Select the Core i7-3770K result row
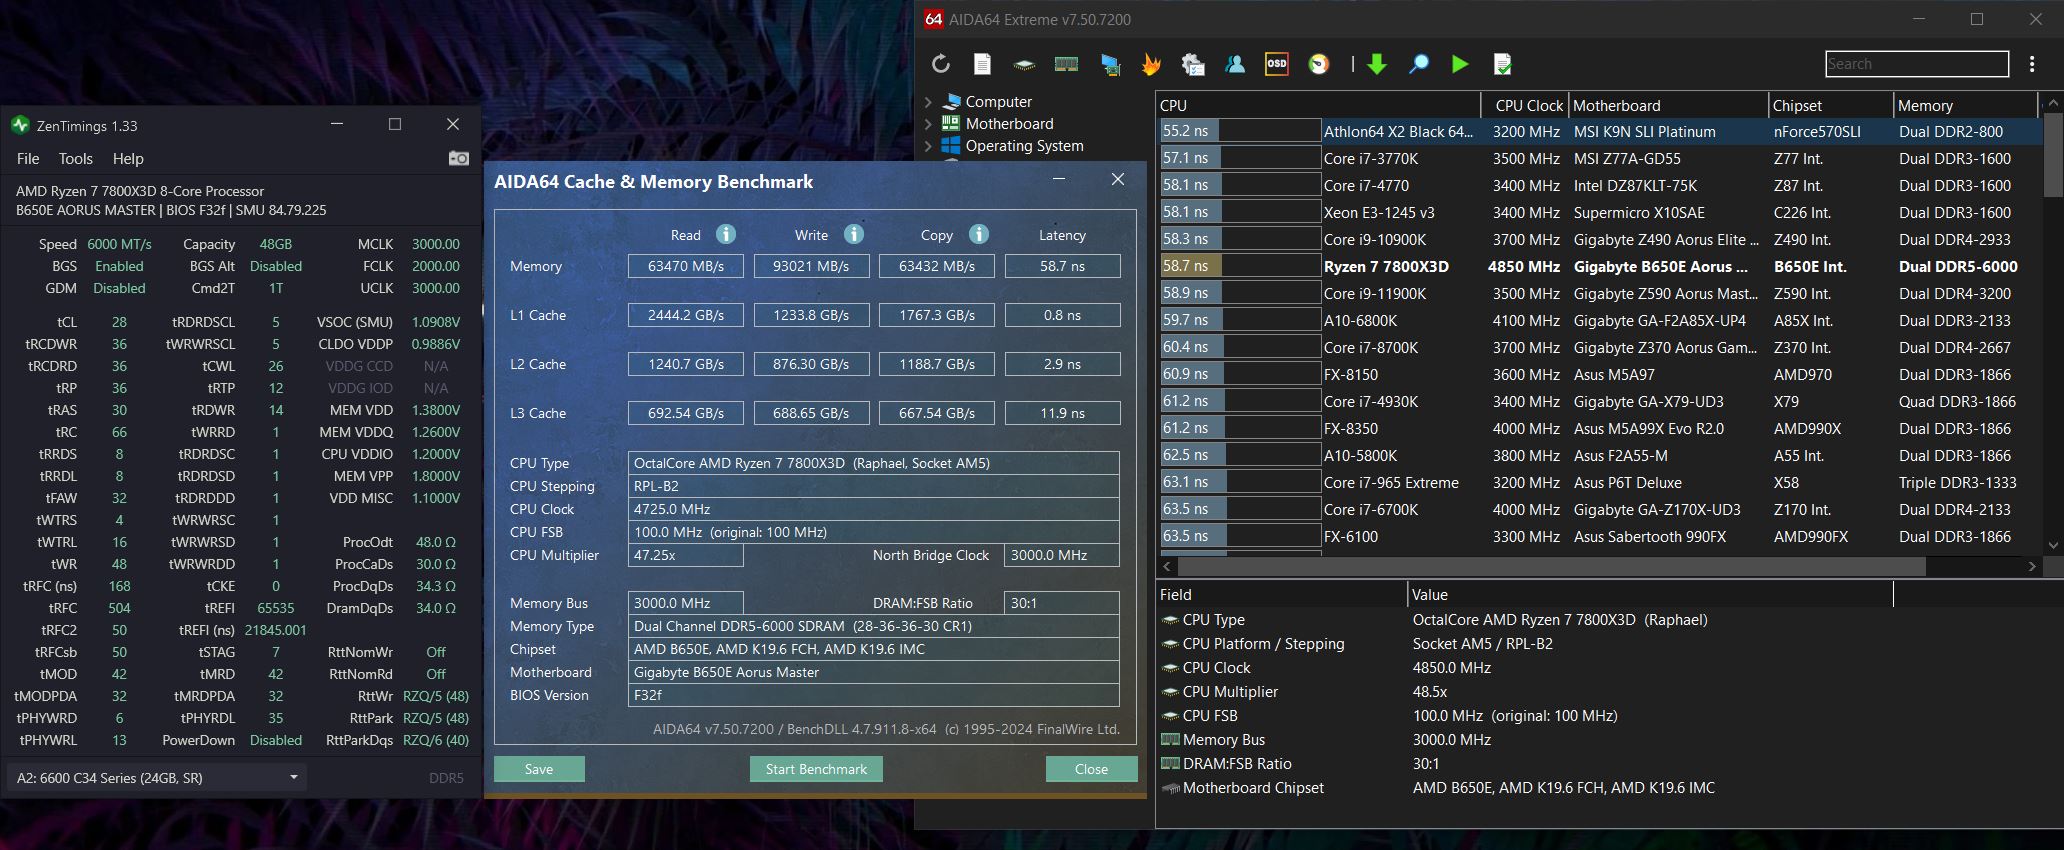 pyautogui.click(x=1598, y=158)
